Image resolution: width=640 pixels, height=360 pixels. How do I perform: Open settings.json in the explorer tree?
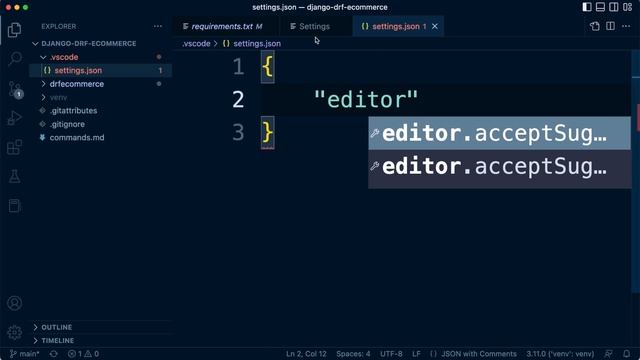100,71
